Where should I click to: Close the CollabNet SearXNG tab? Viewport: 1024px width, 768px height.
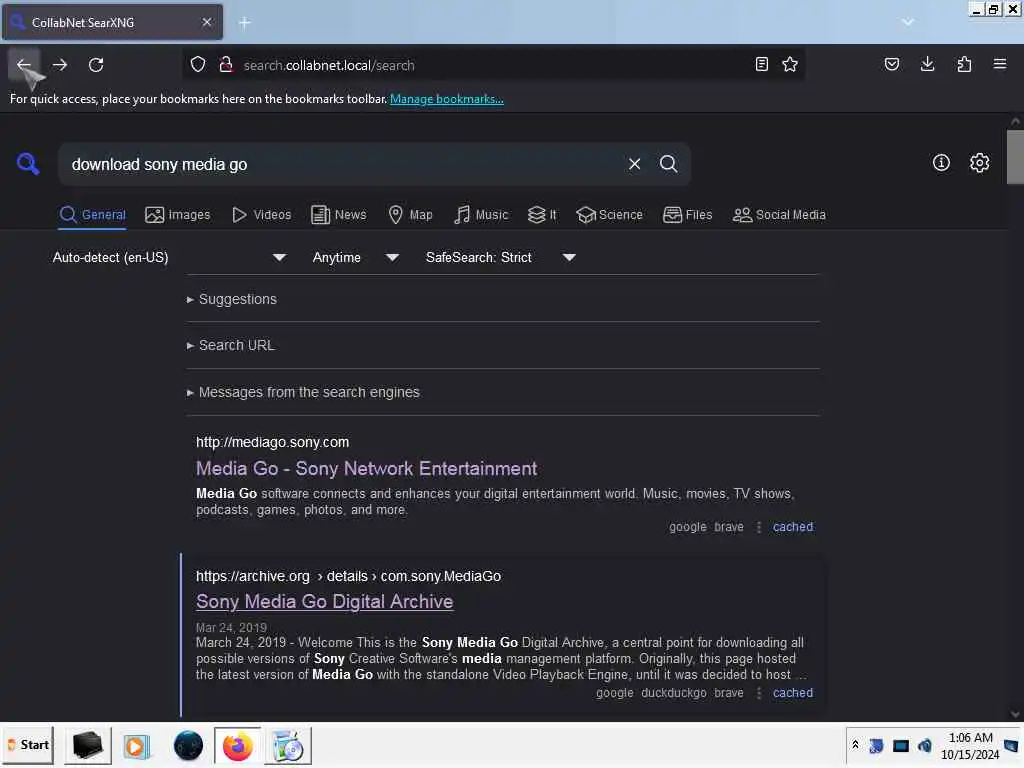coord(206,22)
